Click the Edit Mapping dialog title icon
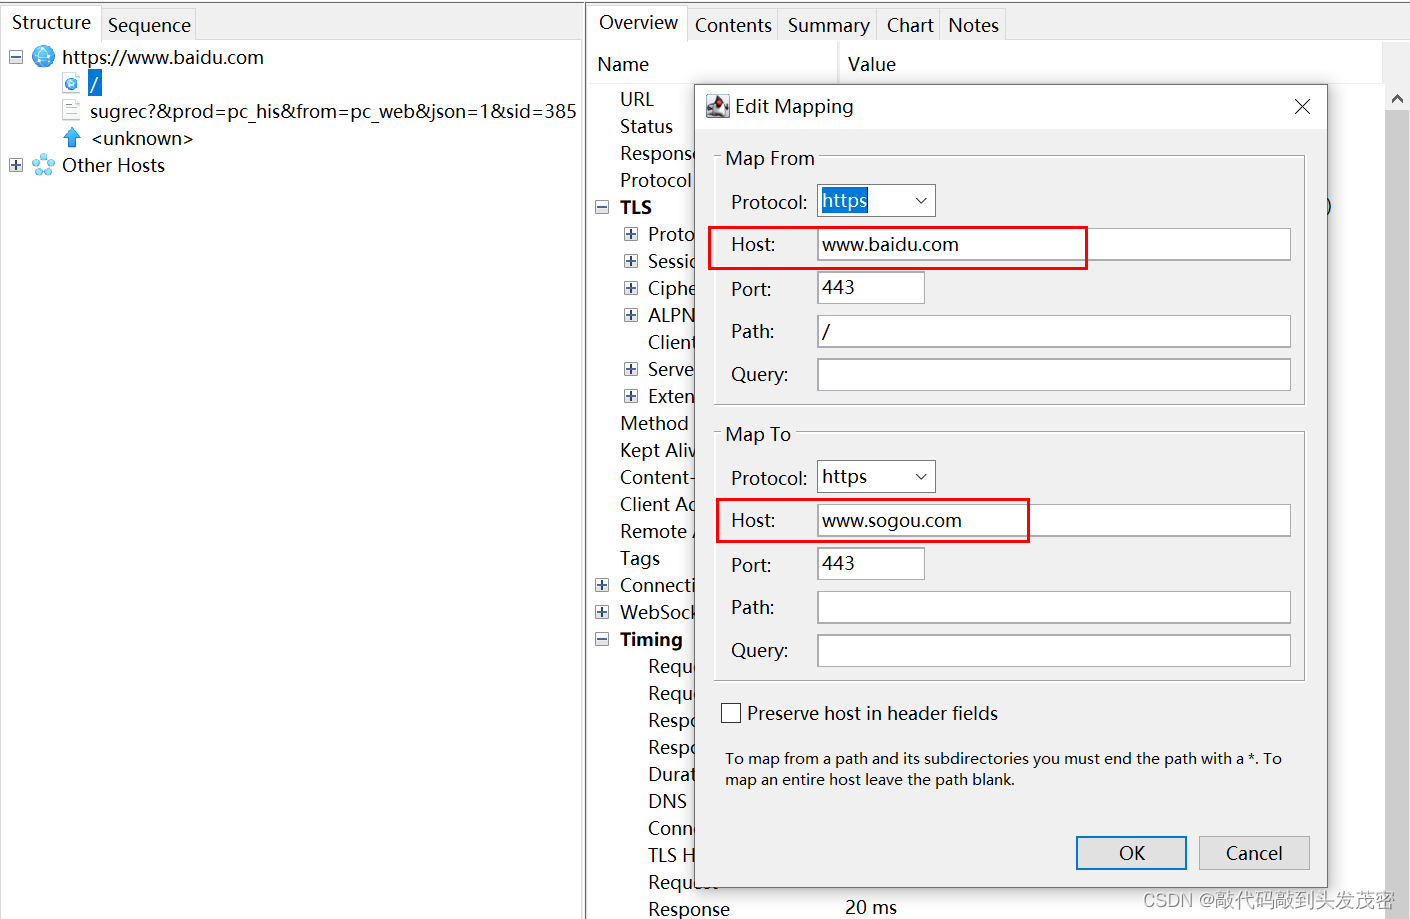 (717, 106)
